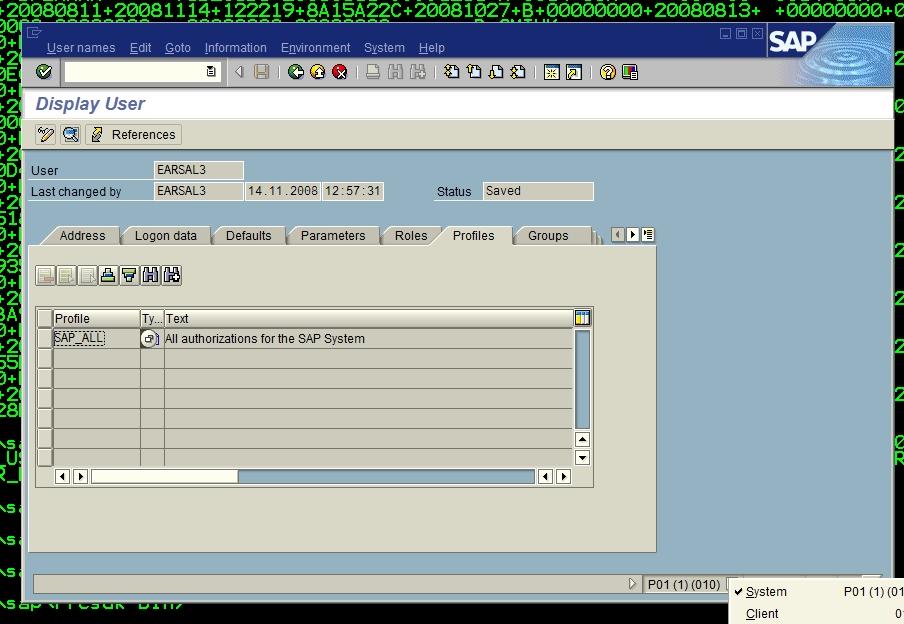Click the User field showing EARSAL3
Screen dimensions: 904x624
[x=199, y=170]
